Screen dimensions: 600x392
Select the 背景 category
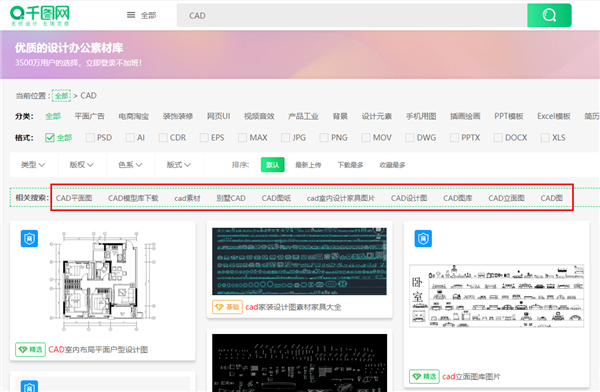click(340, 116)
